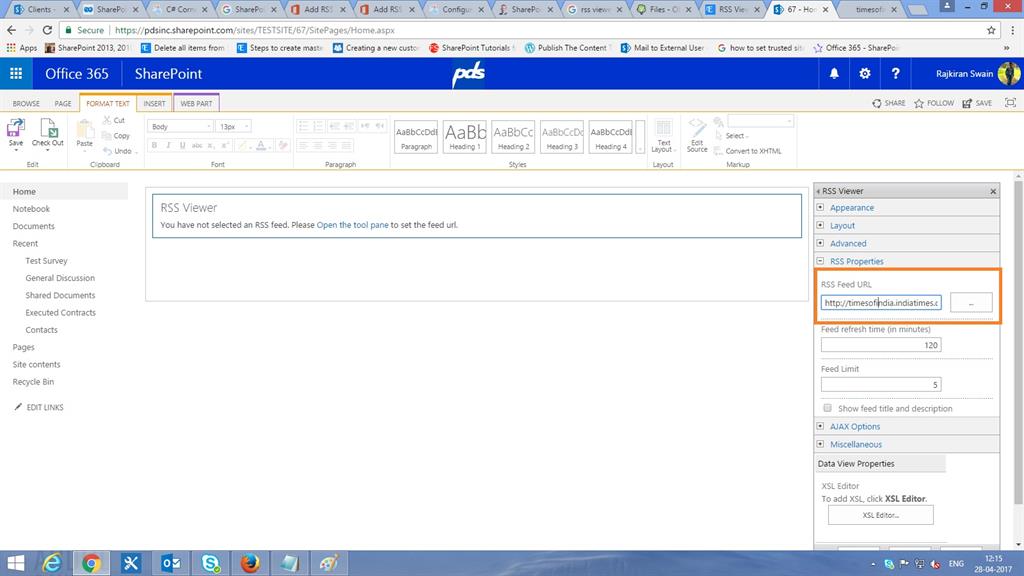This screenshot has height=576, width=1024.
Task: Expand the Appearance section
Action: [824, 207]
